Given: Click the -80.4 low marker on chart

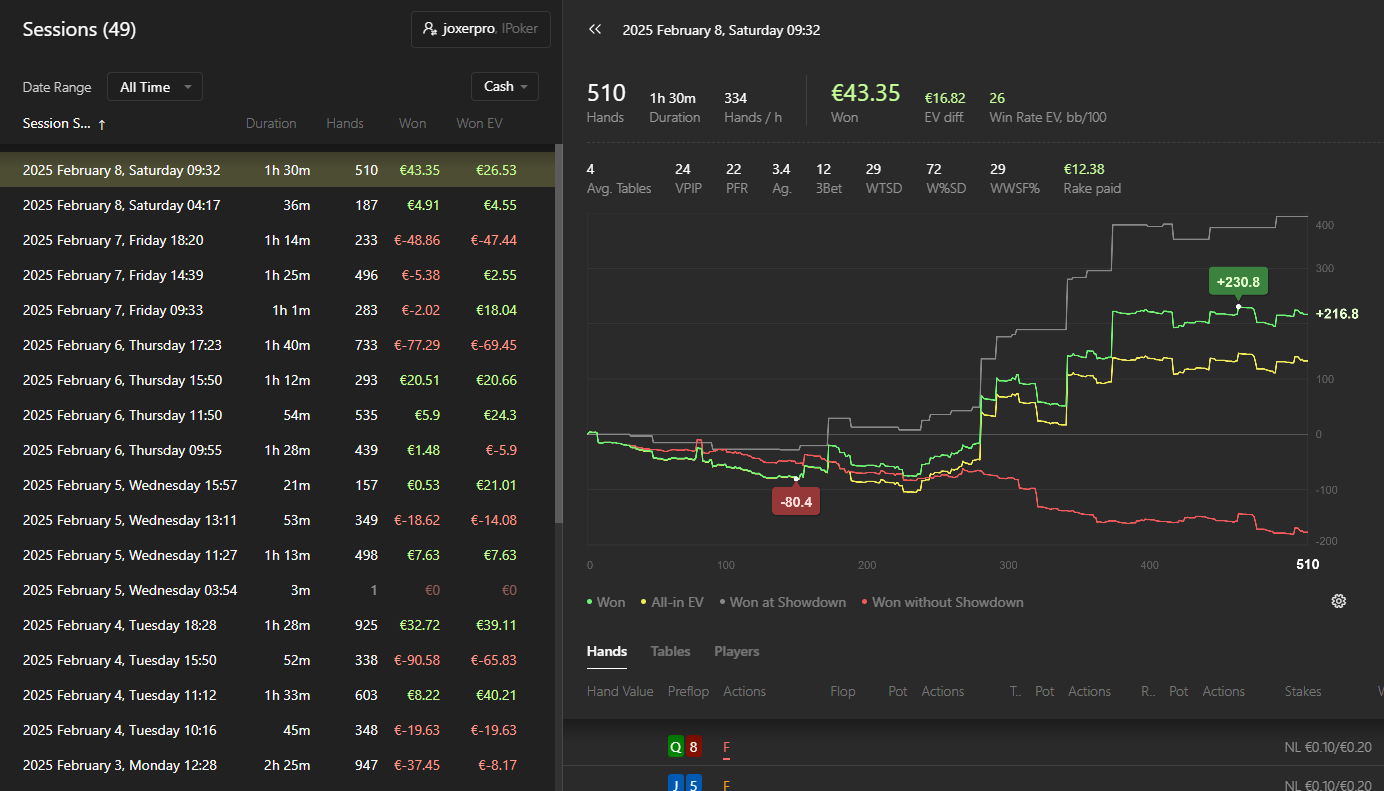Looking at the screenshot, I should (x=796, y=502).
